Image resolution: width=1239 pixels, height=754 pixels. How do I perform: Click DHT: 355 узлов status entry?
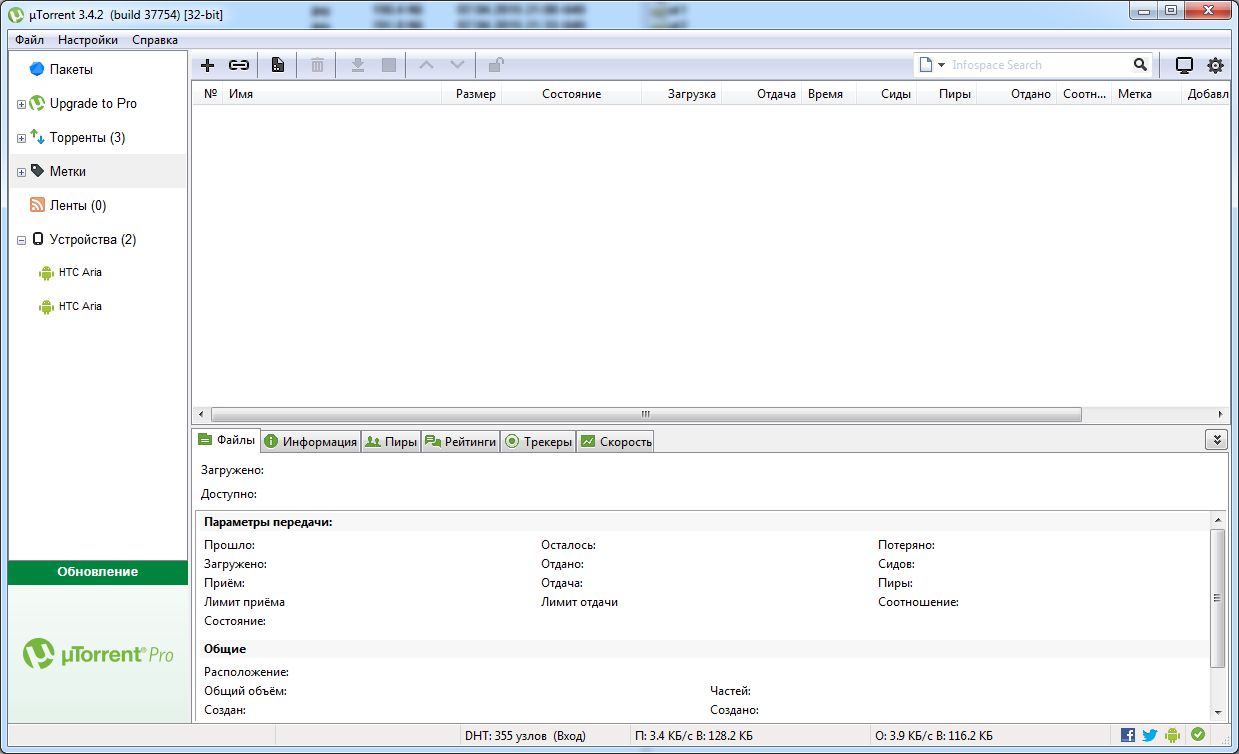tap(525, 735)
